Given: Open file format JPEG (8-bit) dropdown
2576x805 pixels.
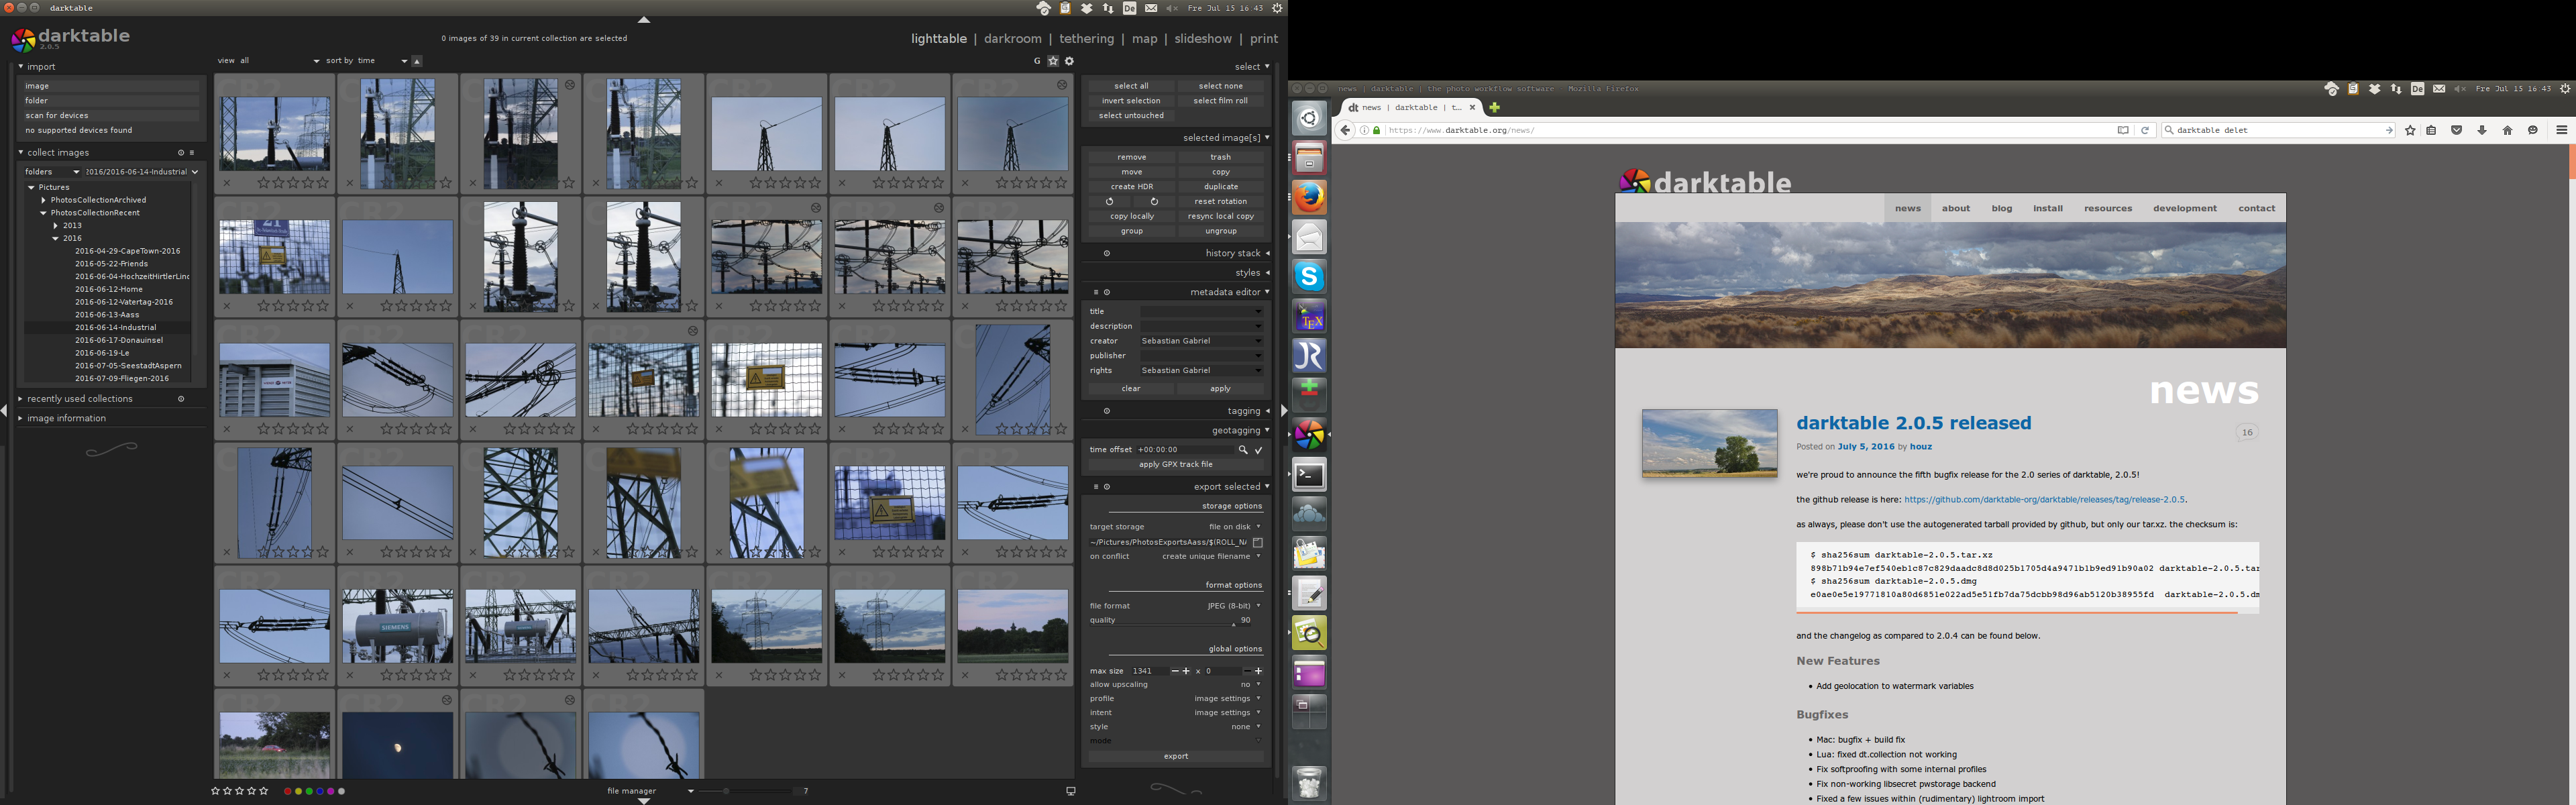Looking at the screenshot, I should click(1234, 606).
